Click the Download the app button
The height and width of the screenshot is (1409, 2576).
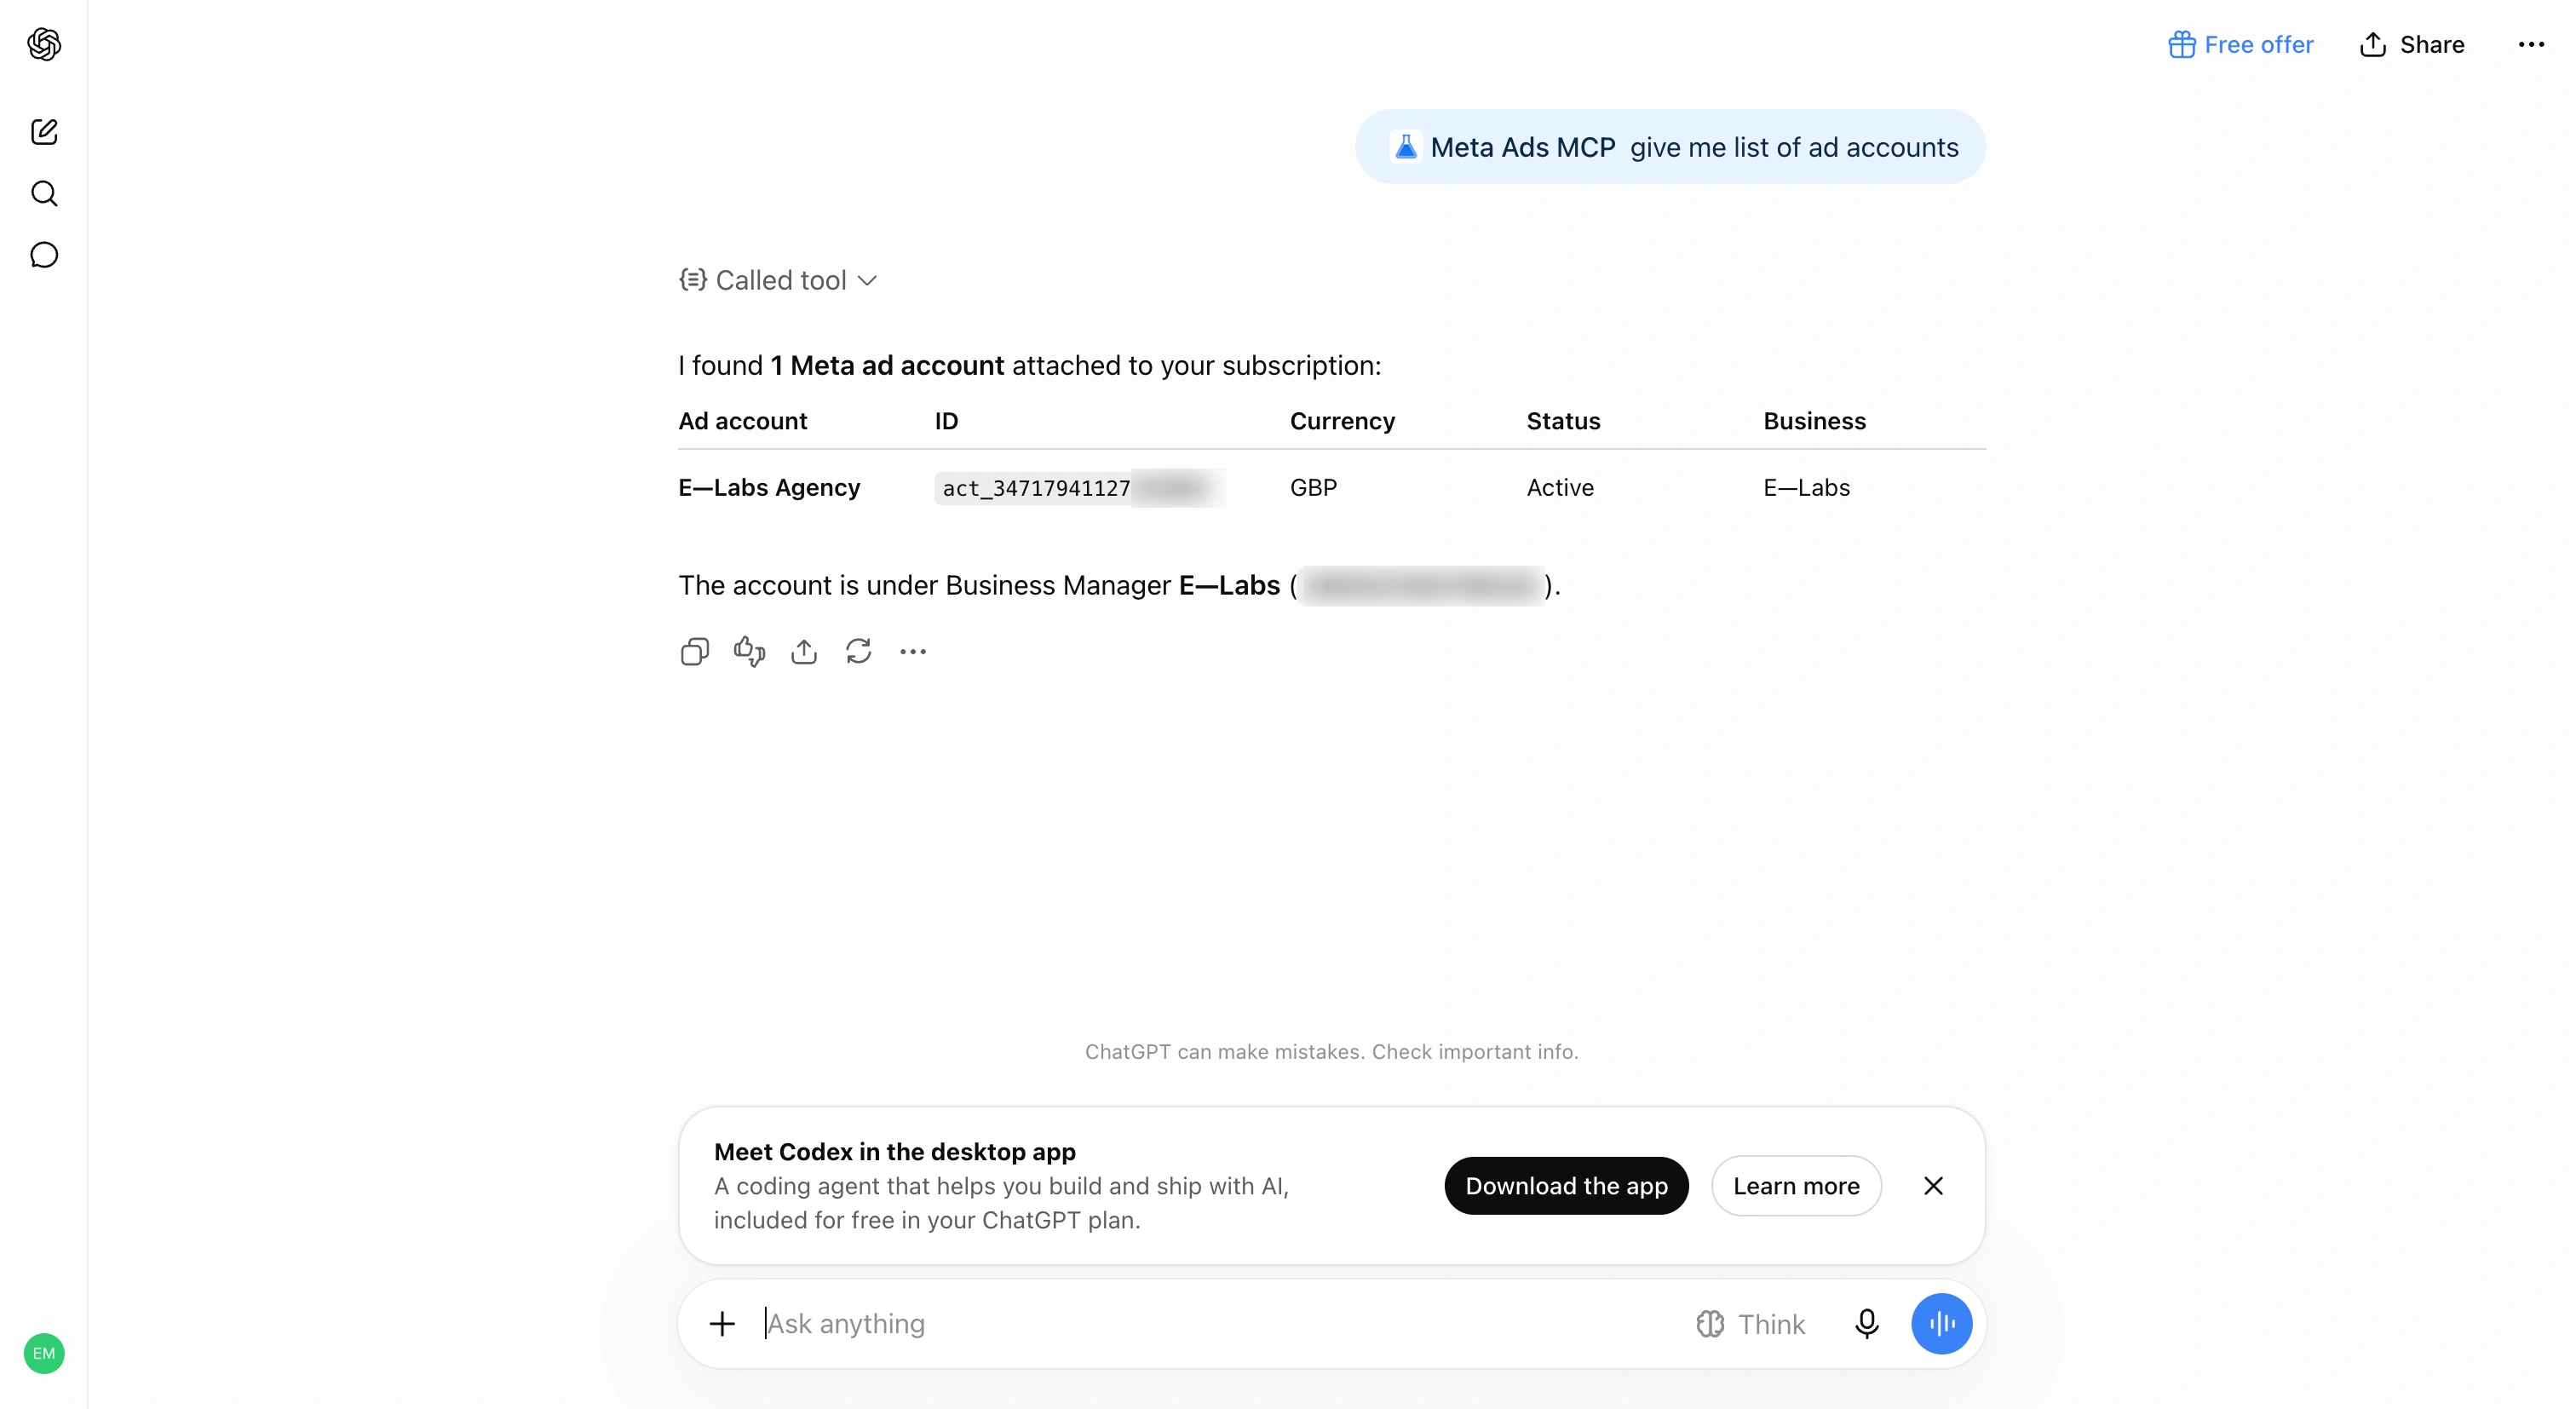point(1566,1186)
